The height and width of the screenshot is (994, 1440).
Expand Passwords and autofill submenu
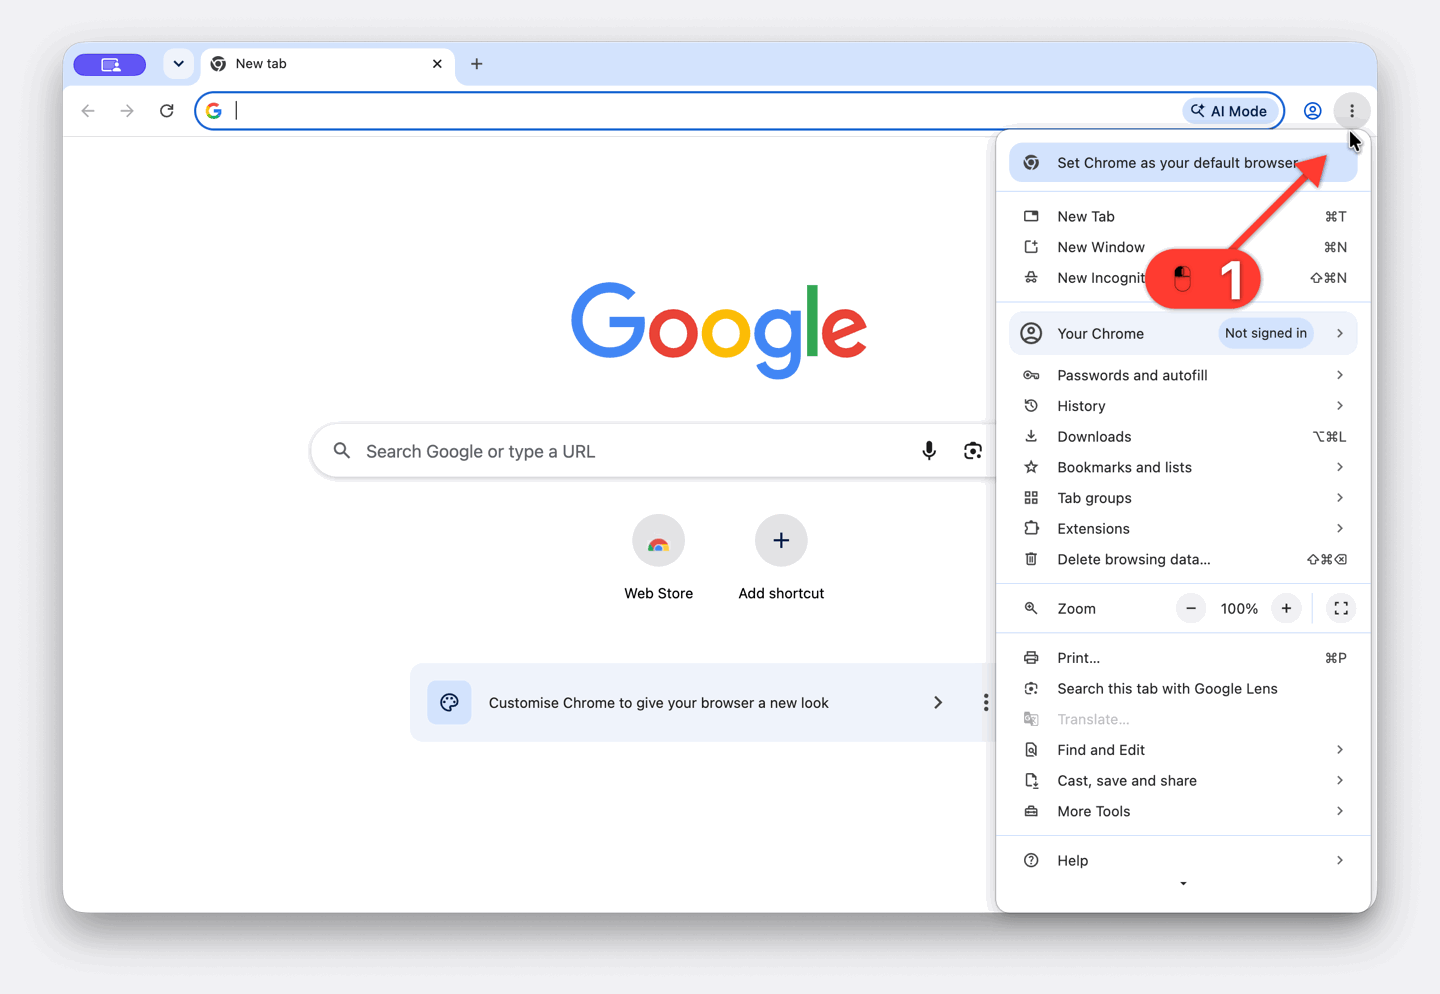(1183, 375)
